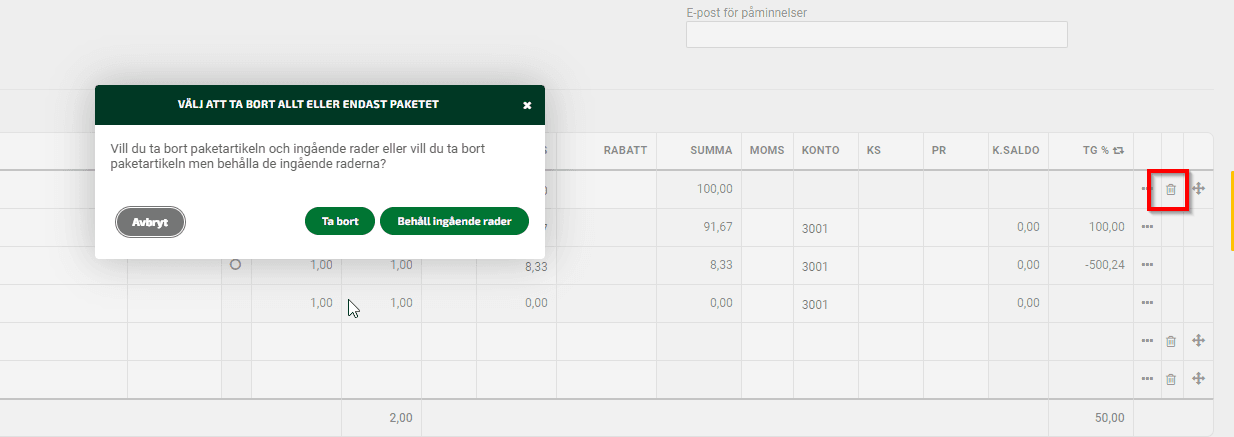Open three-dots menu on the 91,67 row
Screen dimensions: 1234x437
(x=1147, y=227)
